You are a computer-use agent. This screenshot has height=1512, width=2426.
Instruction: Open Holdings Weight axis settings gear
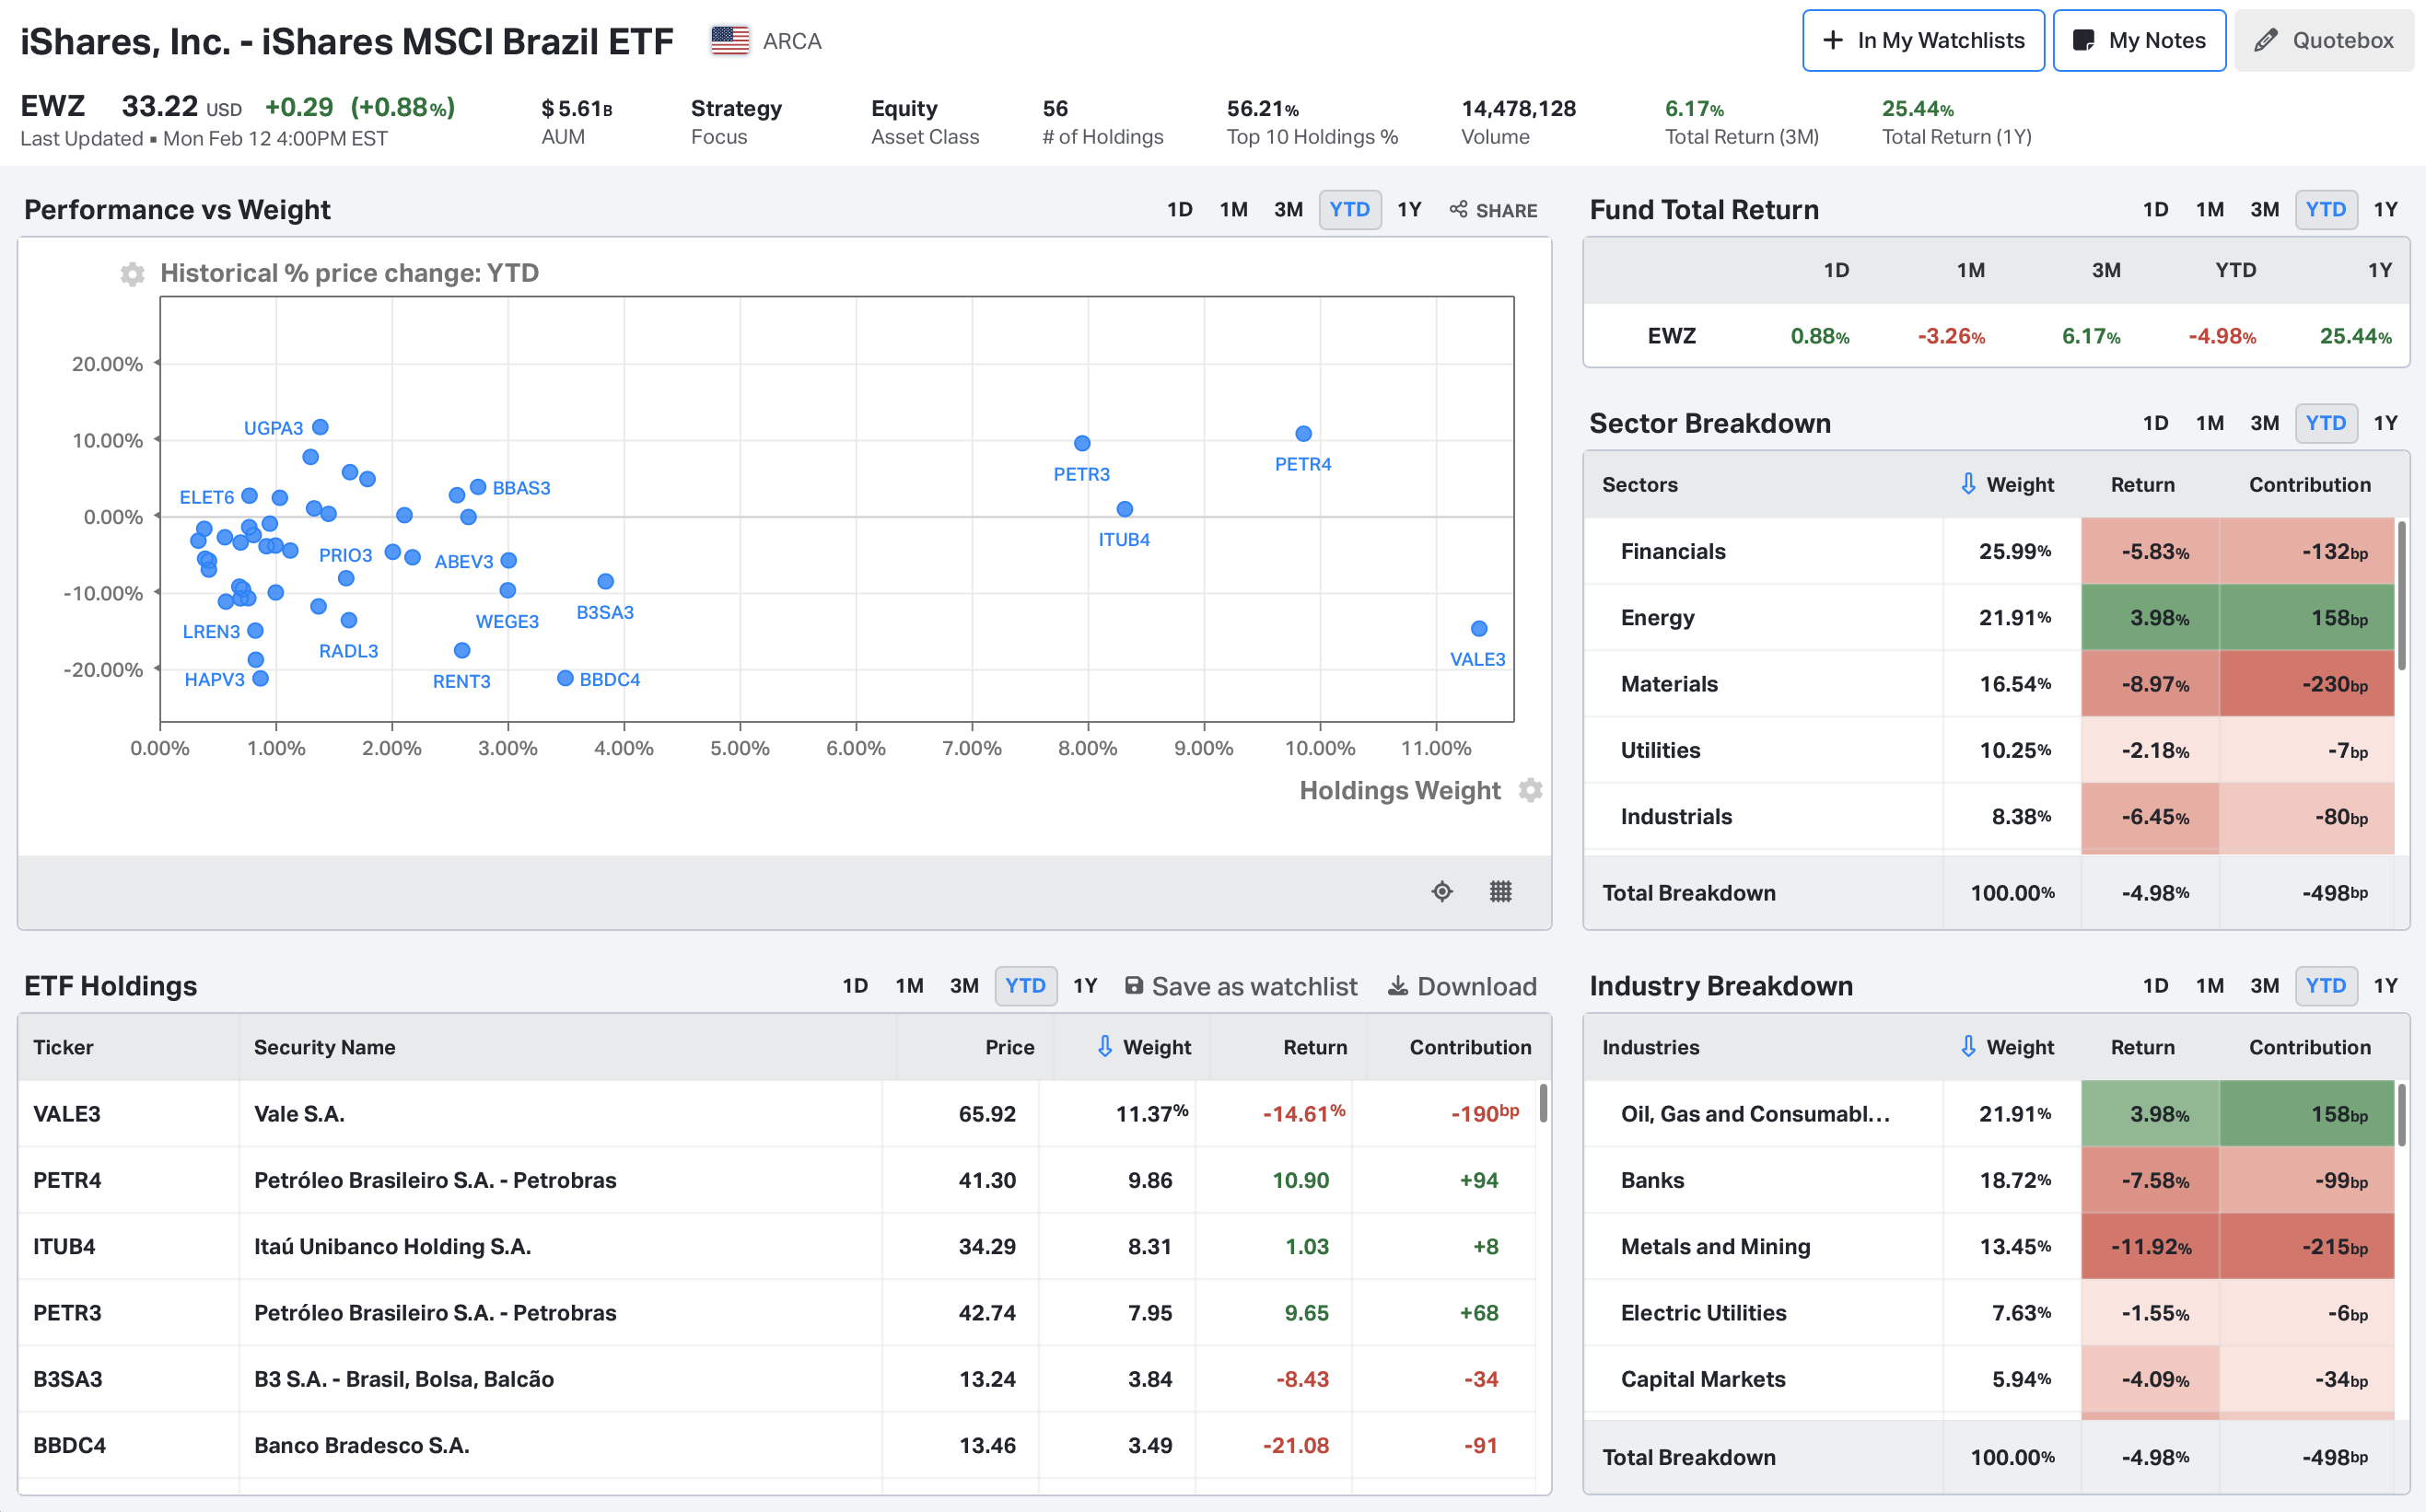pyautogui.click(x=1530, y=790)
